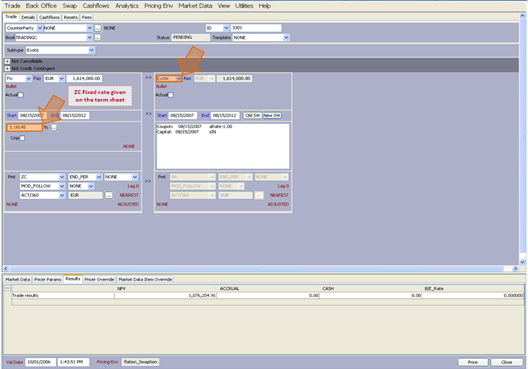Image resolution: width=528 pixels, height=369 pixels.
Task: Enable the Cmp checkbox under the fixed rate
Action: [22, 138]
